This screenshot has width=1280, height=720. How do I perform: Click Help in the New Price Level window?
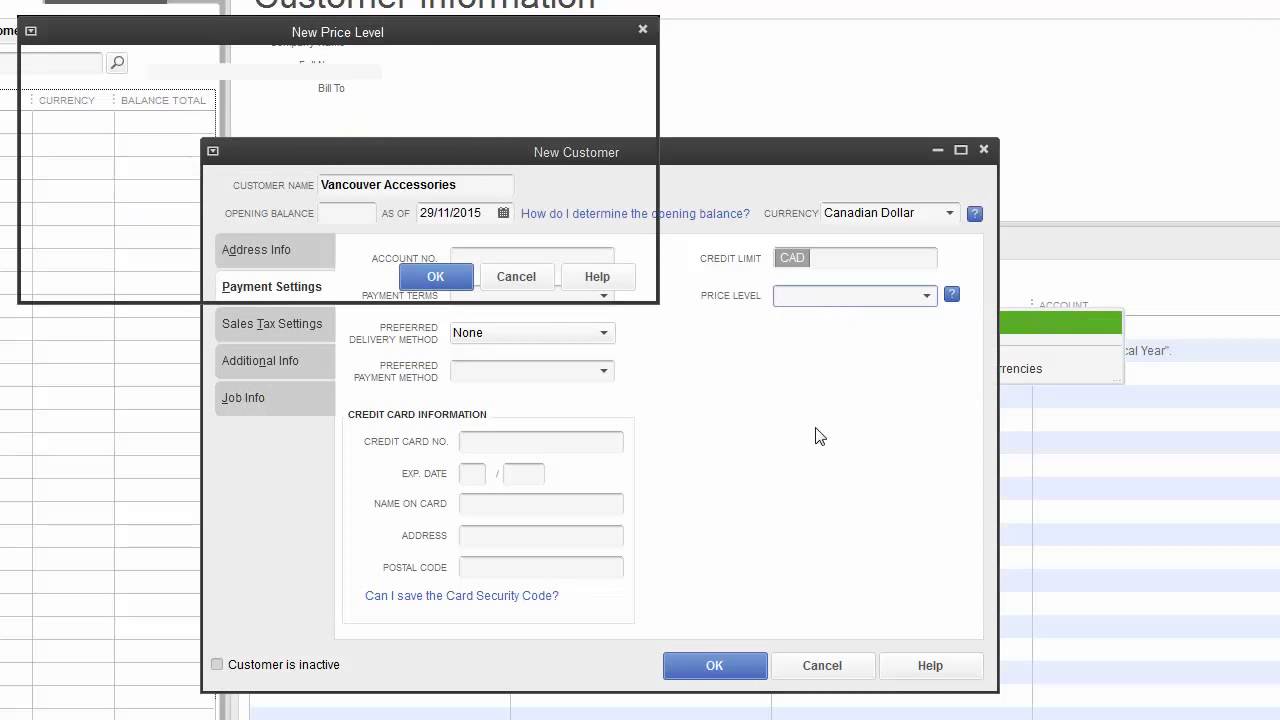(x=597, y=277)
